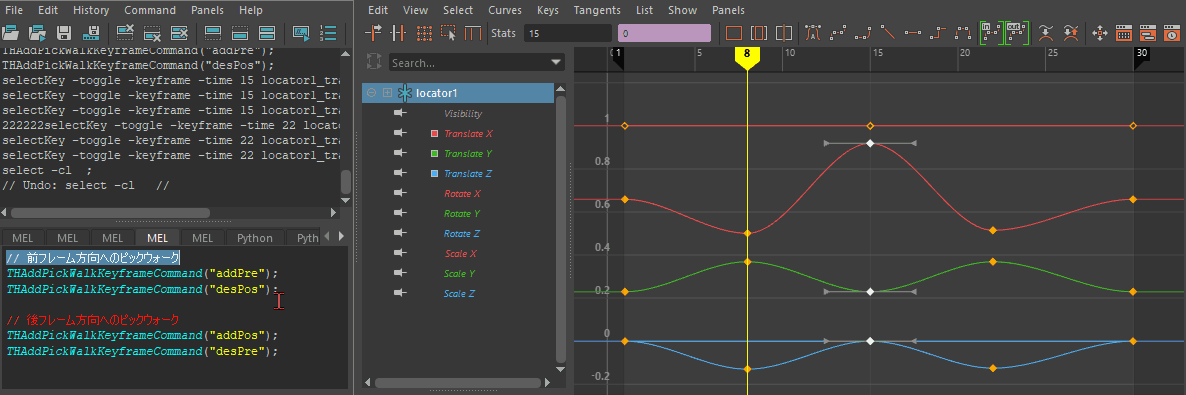
Task: Collapse locator1 with the minus icon
Action: 371,92
